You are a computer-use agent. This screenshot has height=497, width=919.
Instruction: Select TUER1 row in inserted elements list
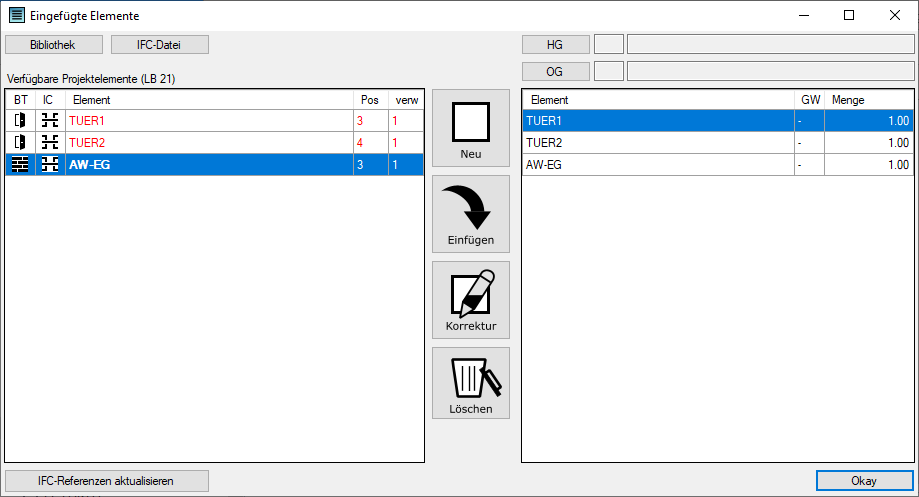(x=717, y=121)
